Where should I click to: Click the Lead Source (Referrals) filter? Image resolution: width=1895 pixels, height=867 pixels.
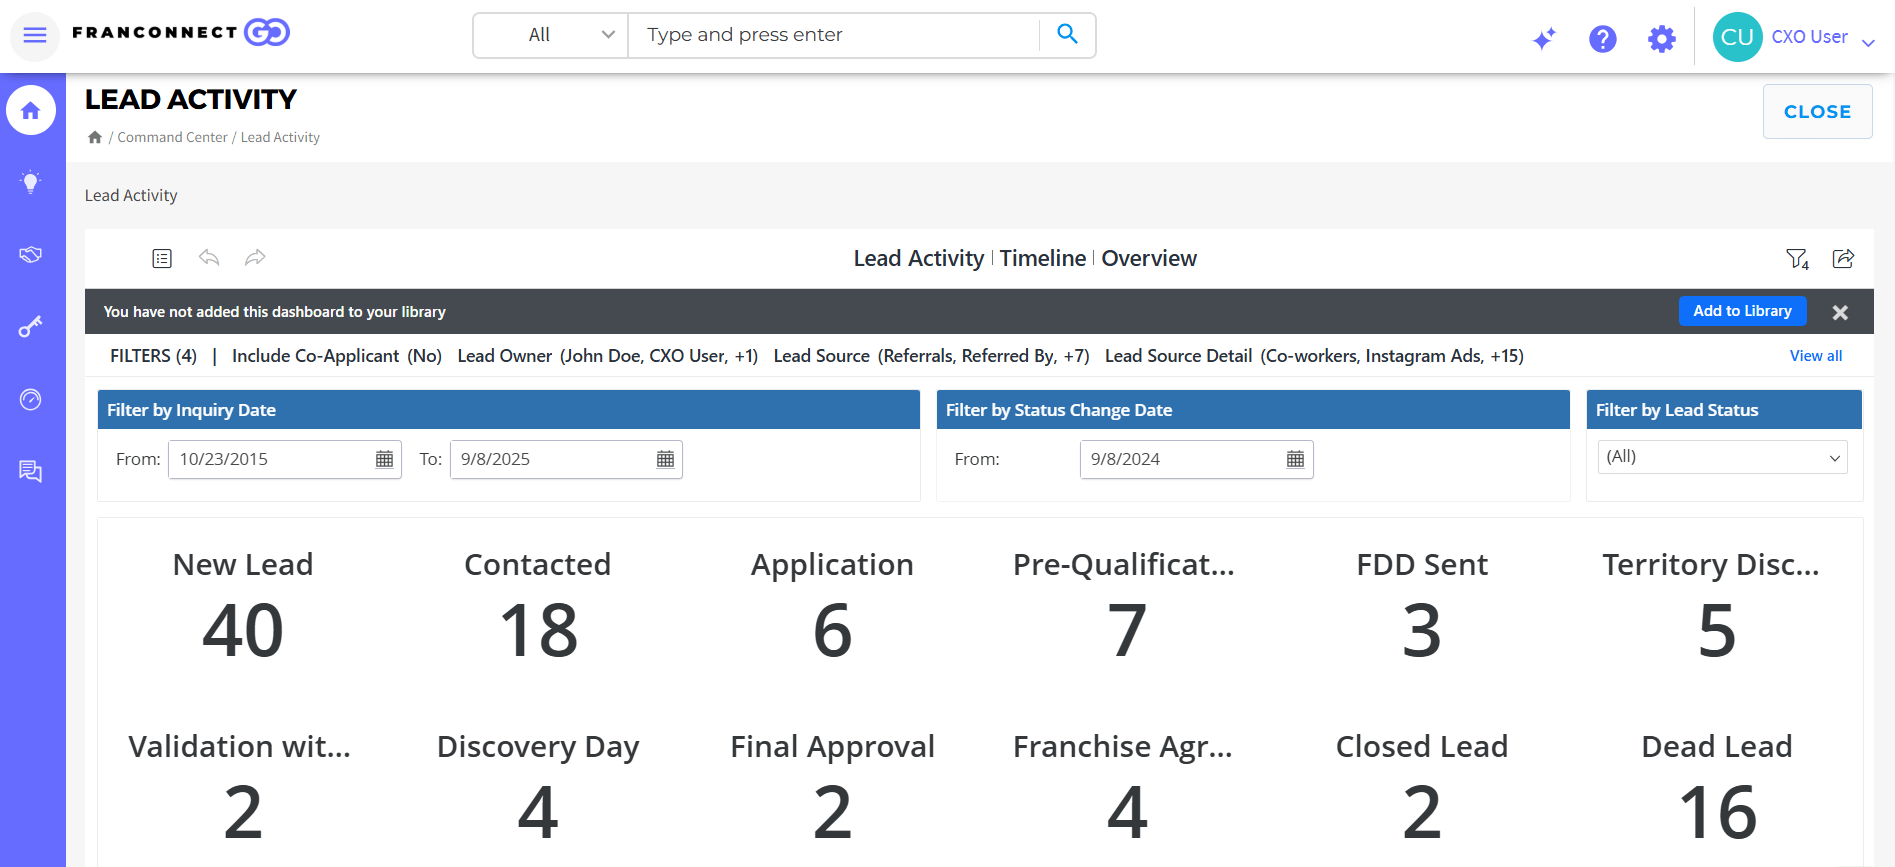click(x=931, y=356)
